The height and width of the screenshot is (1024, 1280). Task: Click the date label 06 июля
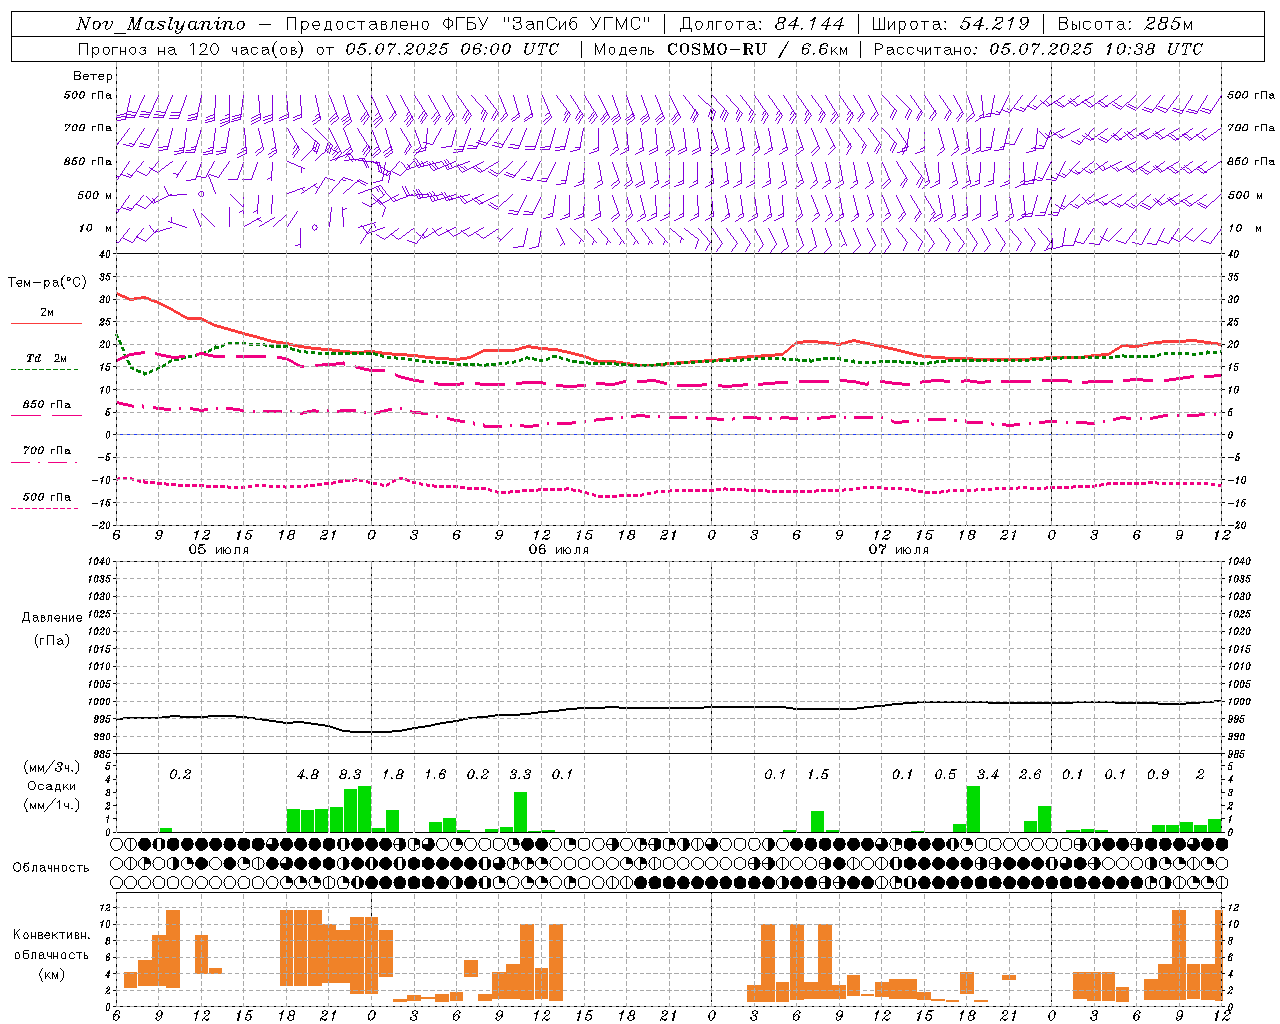coord(559,550)
